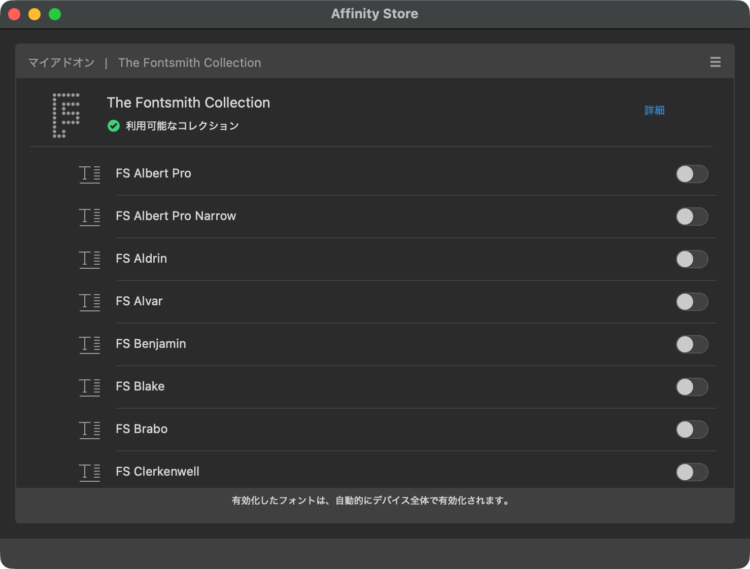Image resolution: width=750 pixels, height=569 pixels.
Task: Select The Fontsmith Collection breadcrumb
Action: (189, 62)
